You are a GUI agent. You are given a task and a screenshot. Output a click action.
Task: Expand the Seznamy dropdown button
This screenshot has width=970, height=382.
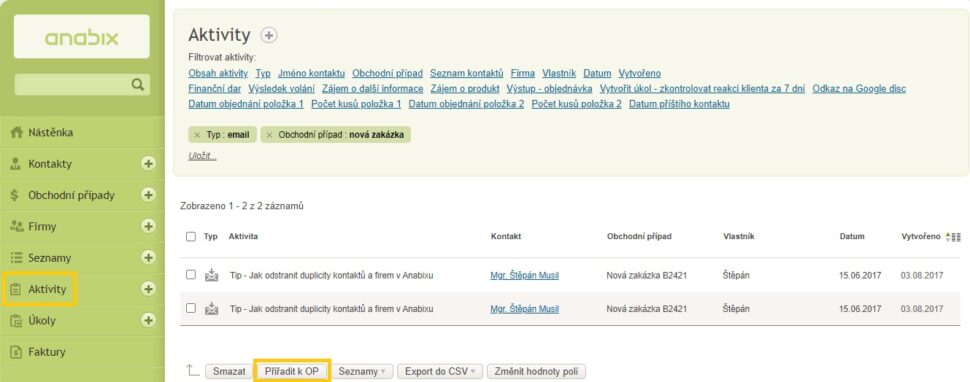362,371
